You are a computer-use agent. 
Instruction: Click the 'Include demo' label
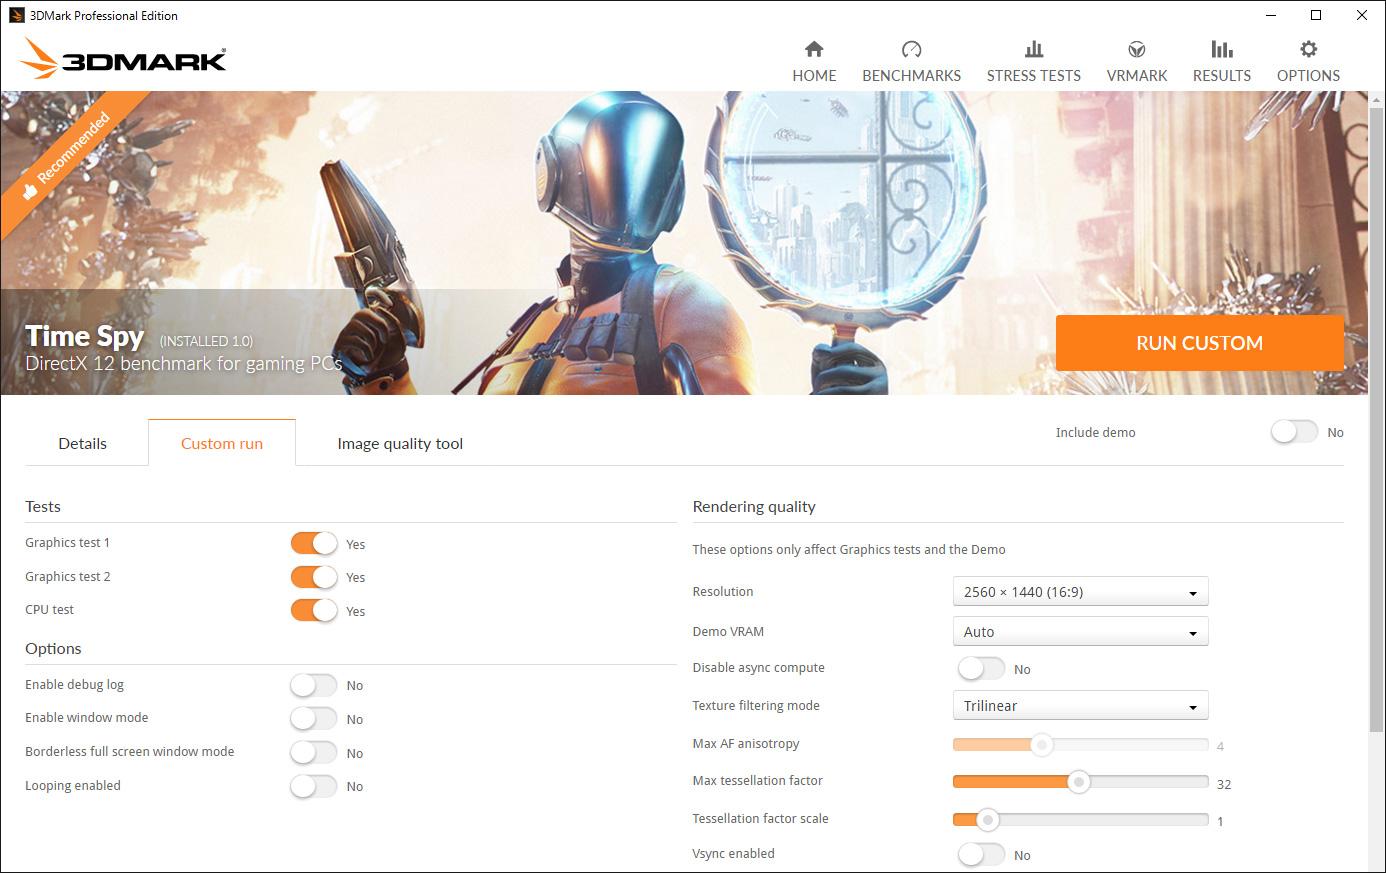(1096, 433)
